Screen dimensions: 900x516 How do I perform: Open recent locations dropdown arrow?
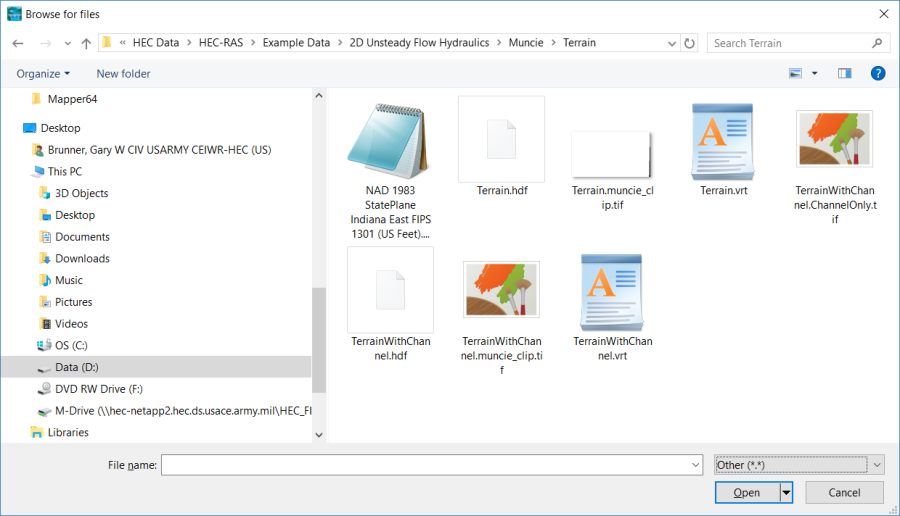[x=68, y=44]
